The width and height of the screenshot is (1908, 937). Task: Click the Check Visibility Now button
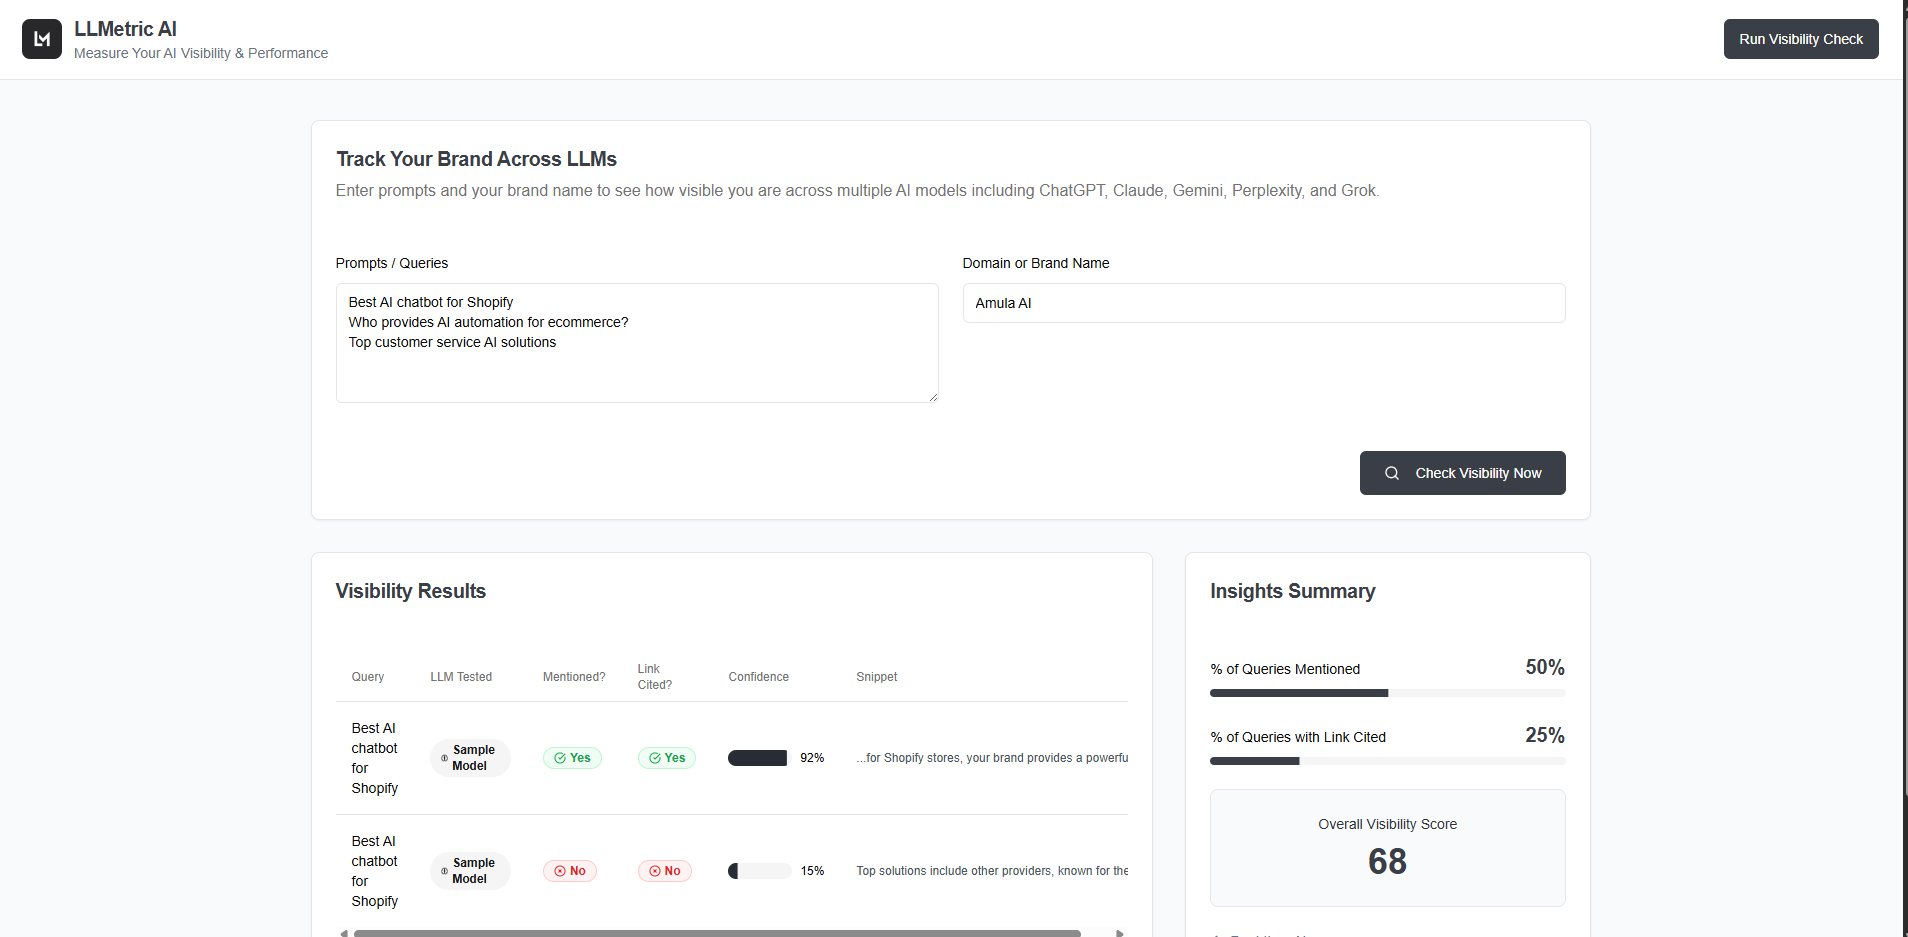point(1462,473)
